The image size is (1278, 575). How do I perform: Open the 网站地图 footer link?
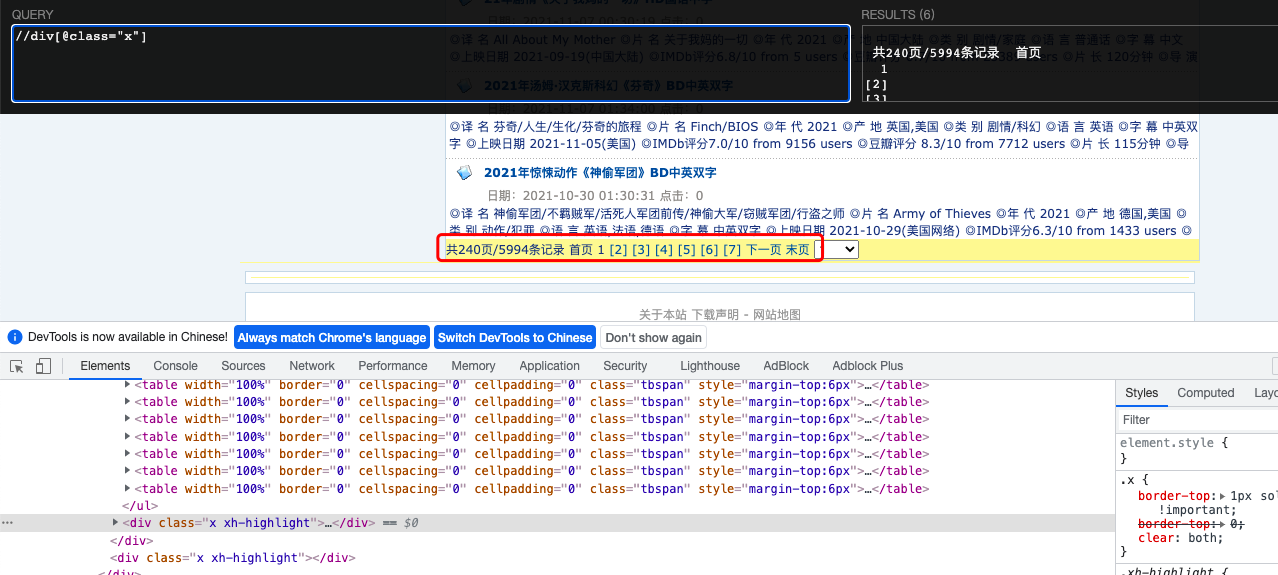[777, 314]
